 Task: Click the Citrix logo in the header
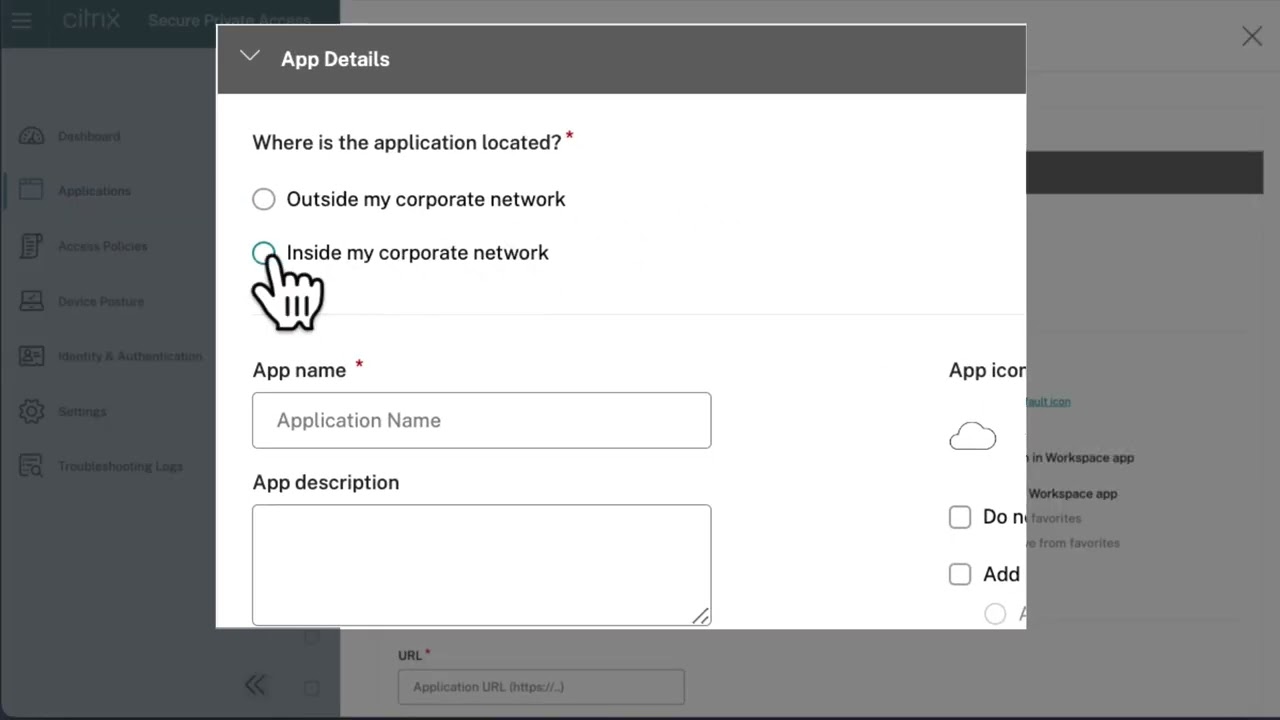[91, 18]
